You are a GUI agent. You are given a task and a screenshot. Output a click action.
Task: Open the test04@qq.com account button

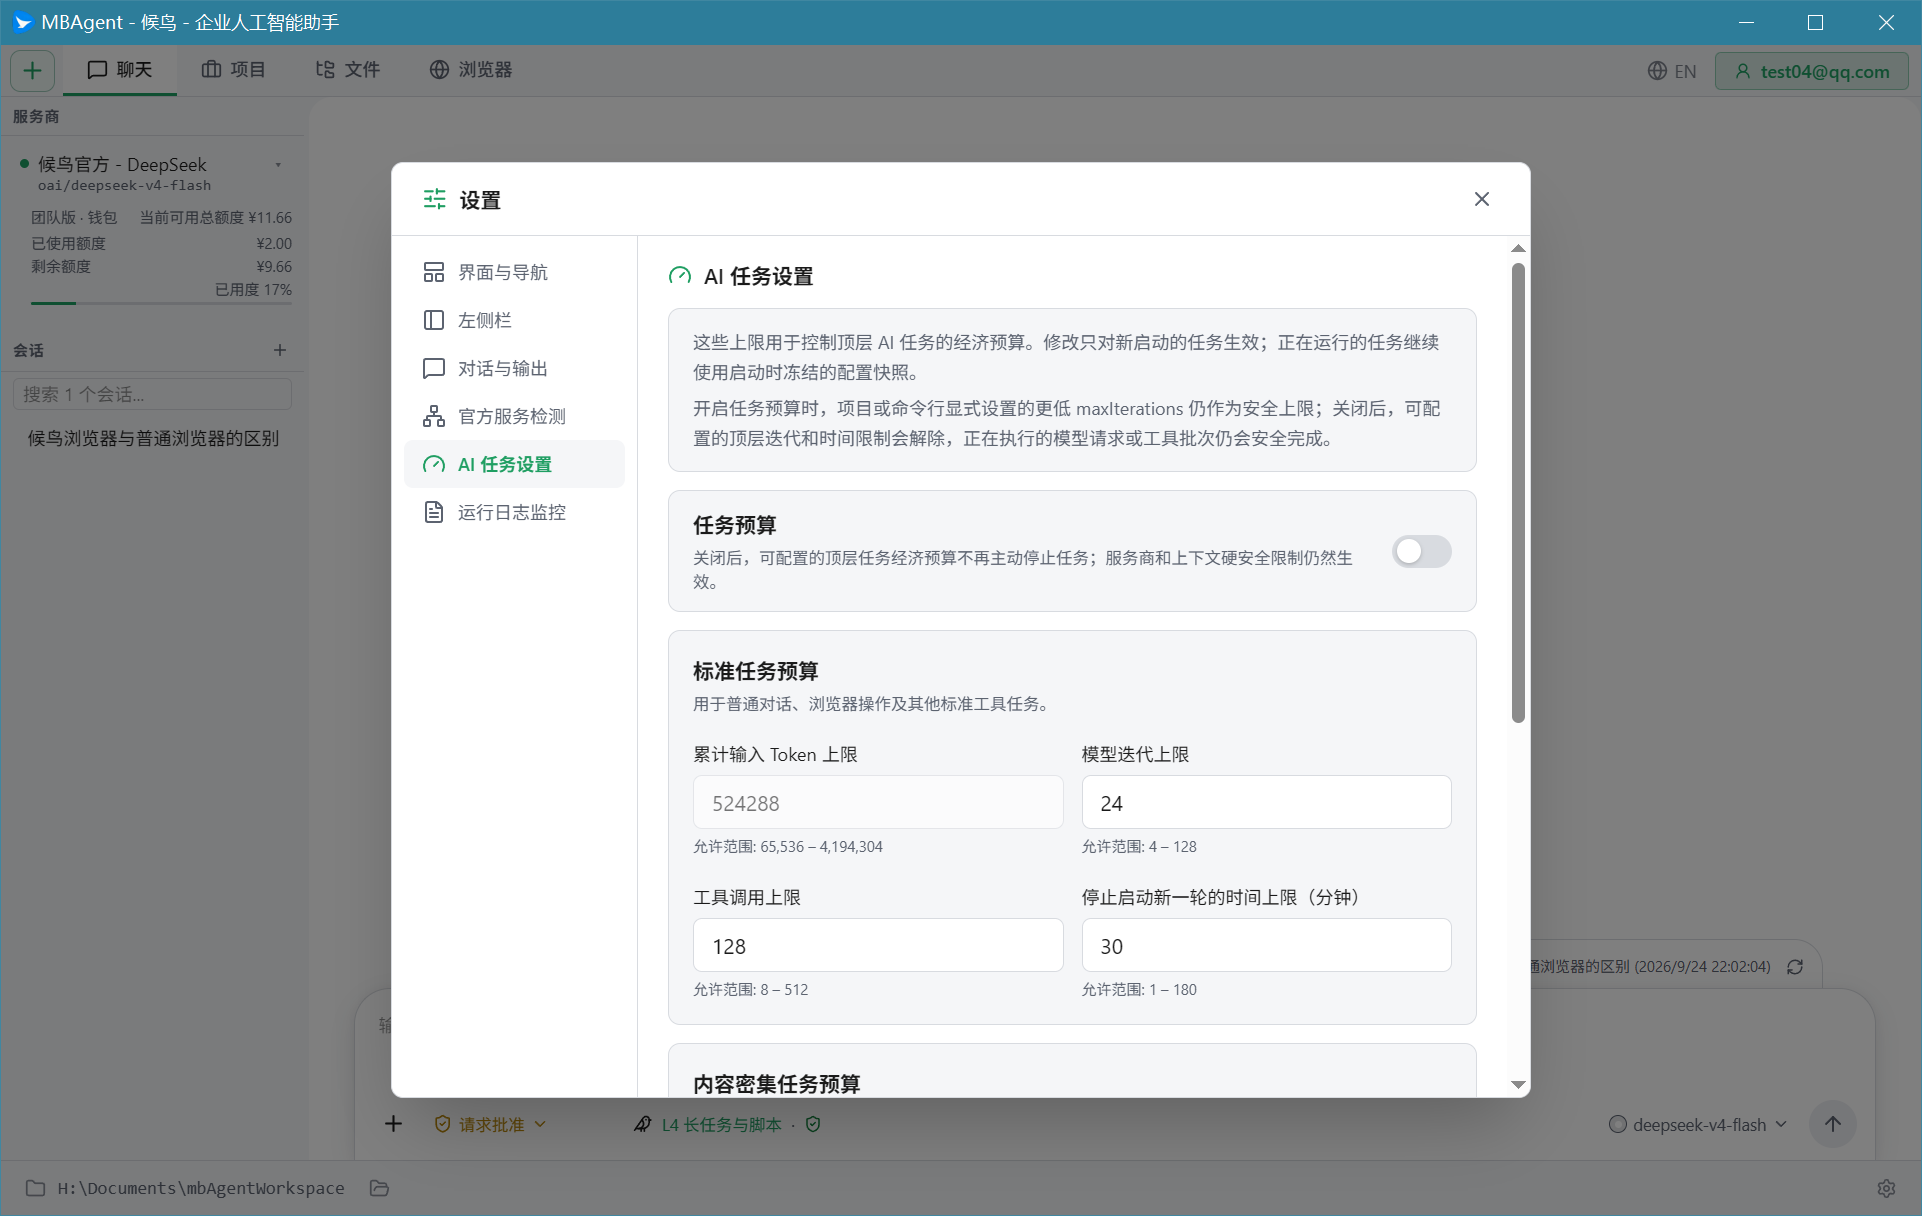[x=1812, y=71]
